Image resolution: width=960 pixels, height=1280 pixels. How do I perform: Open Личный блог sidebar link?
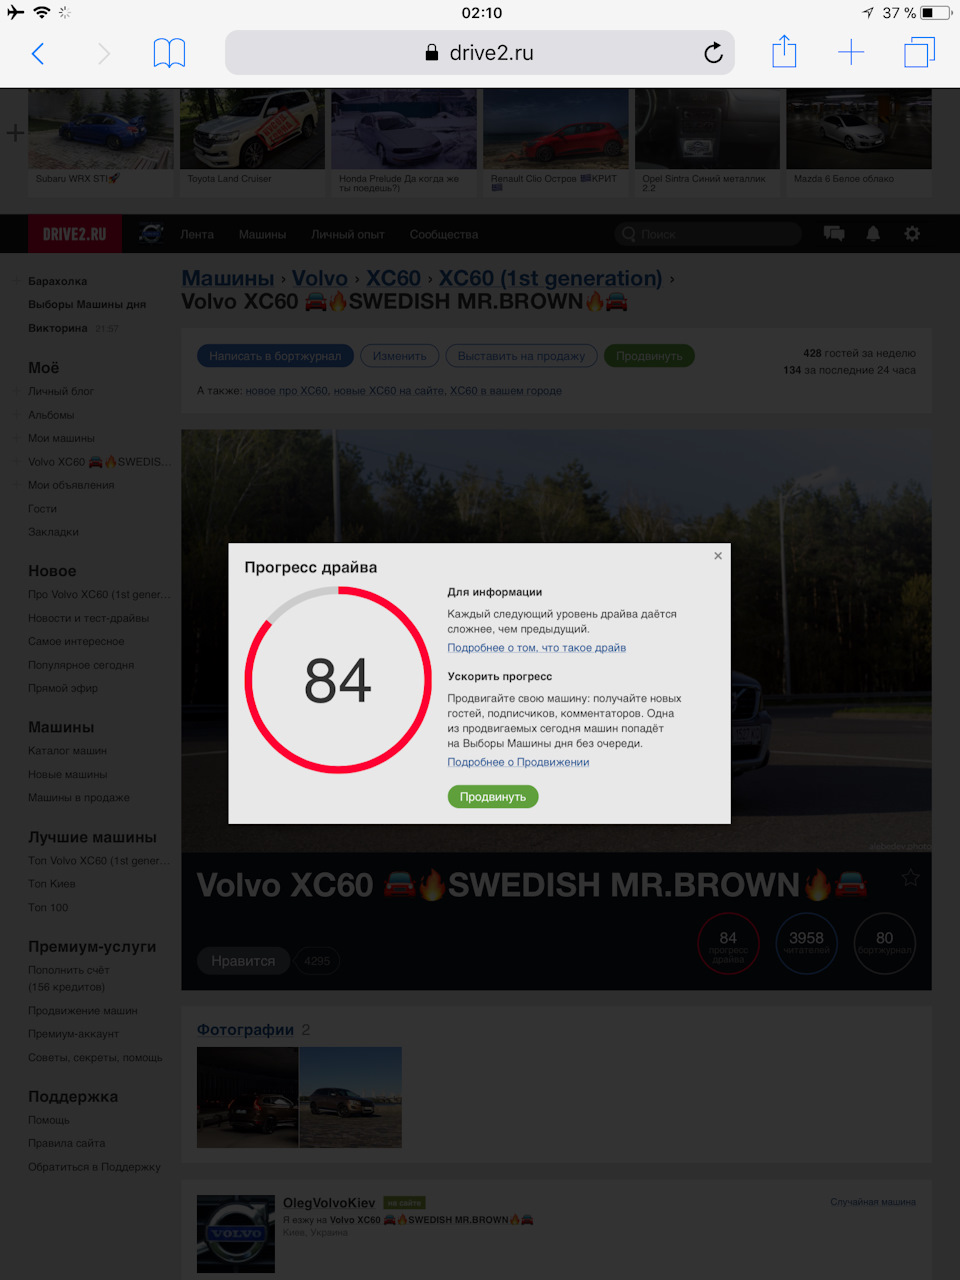coord(61,391)
